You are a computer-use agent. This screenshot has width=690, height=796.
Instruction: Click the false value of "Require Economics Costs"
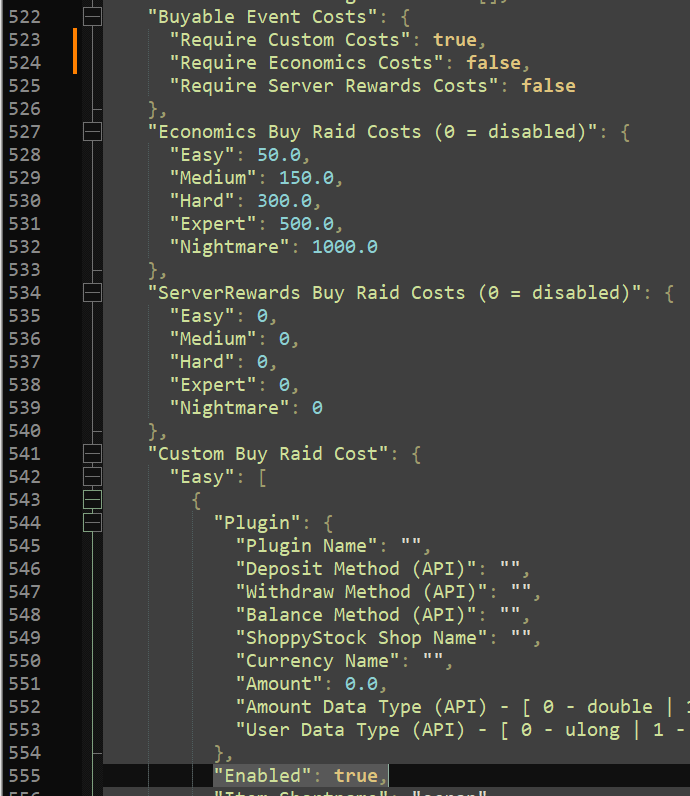tap(493, 63)
